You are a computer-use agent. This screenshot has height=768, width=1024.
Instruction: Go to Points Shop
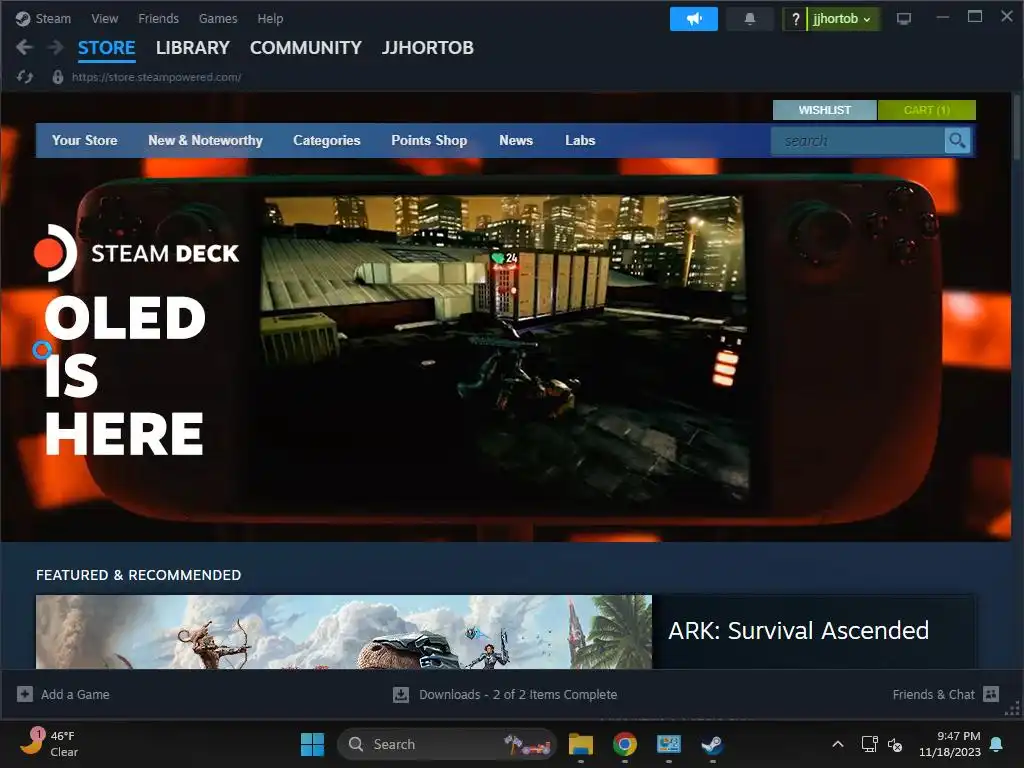429,140
